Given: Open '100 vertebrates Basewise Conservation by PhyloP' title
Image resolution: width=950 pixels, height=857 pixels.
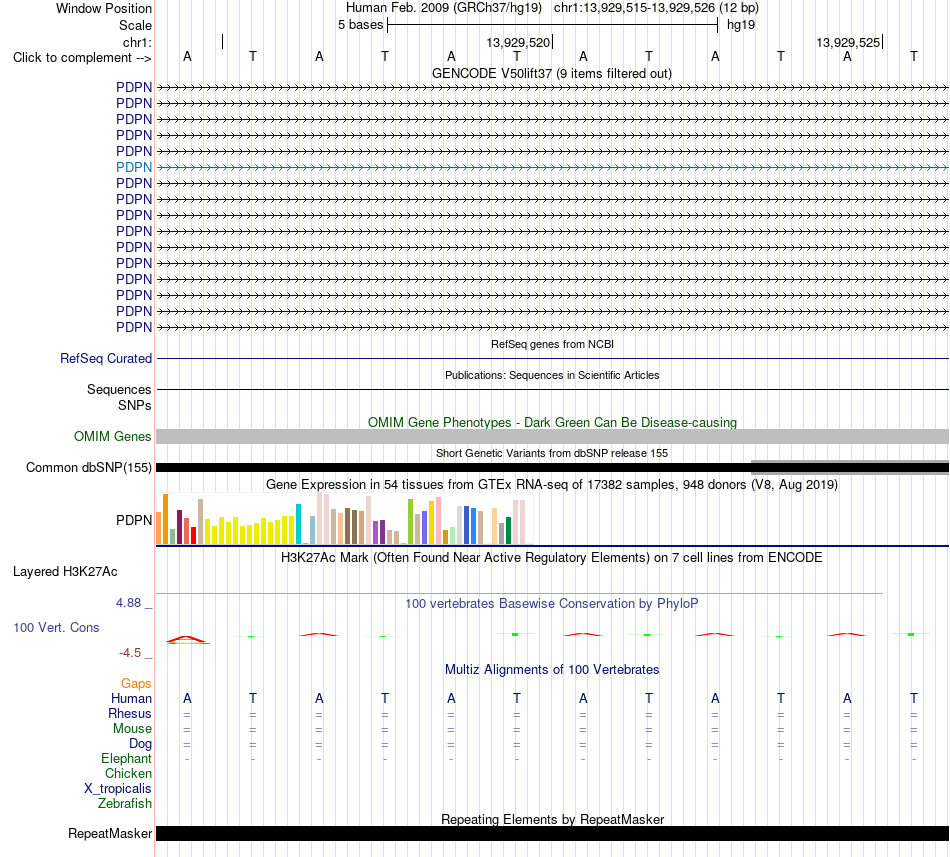Looking at the screenshot, I should tap(552, 603).
